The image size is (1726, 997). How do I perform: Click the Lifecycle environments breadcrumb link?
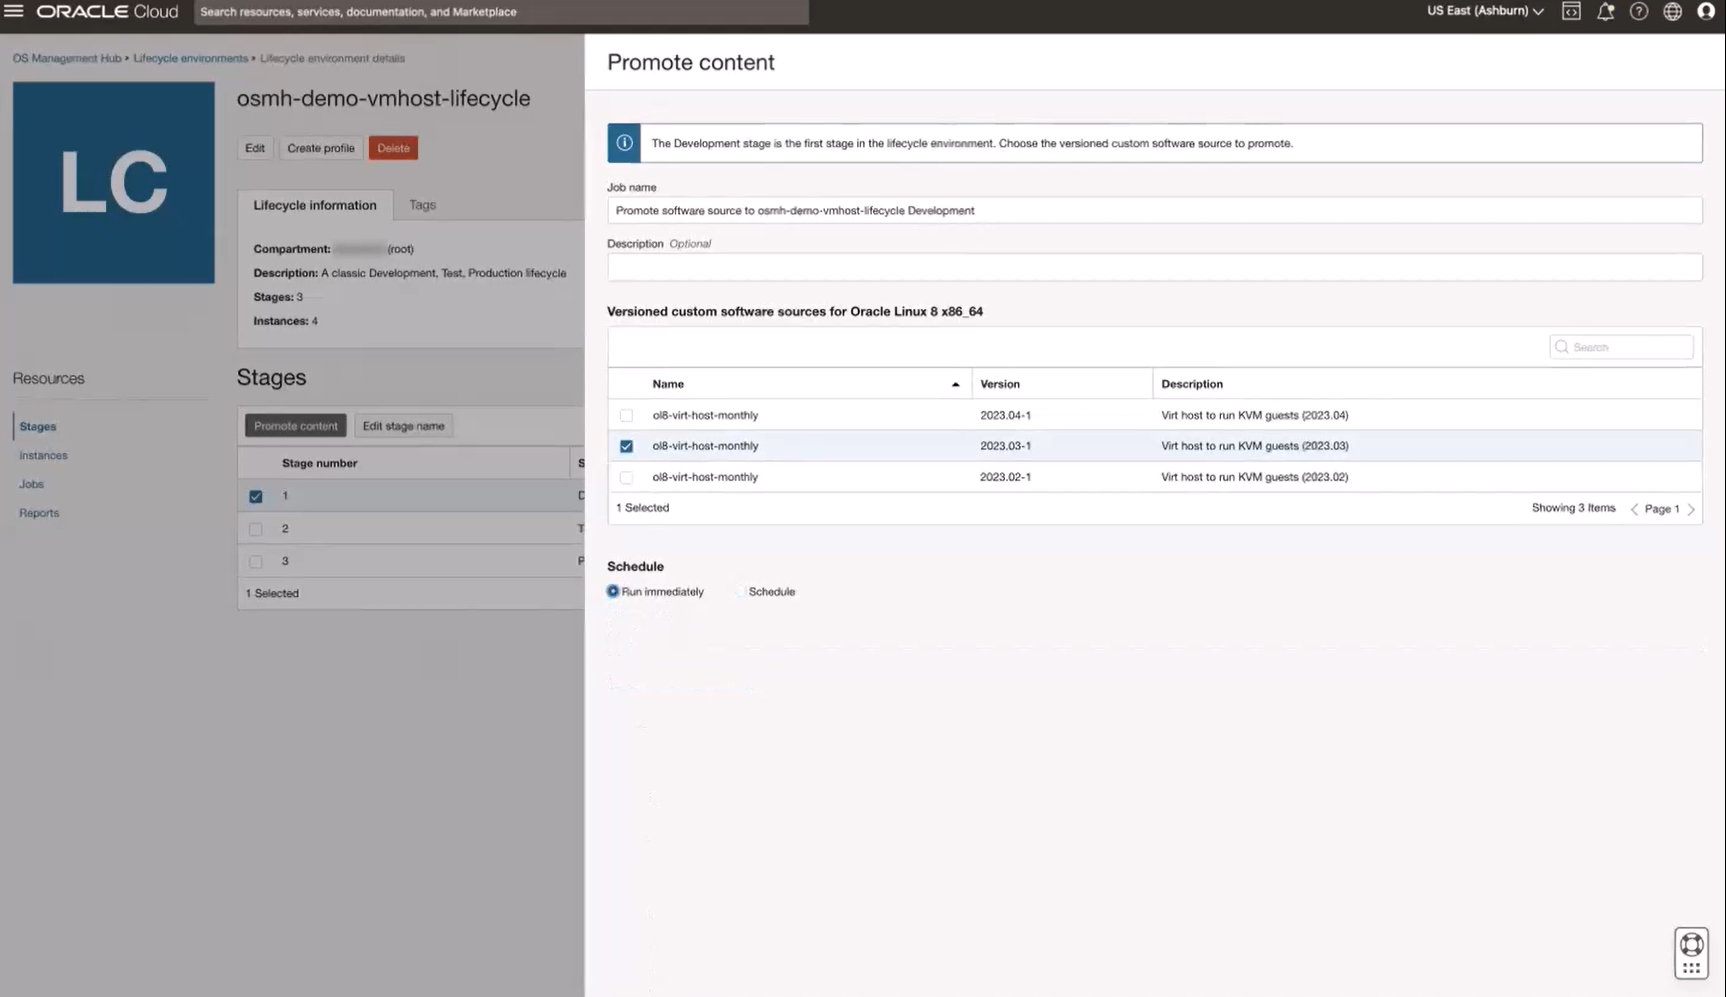click(x=190, y=58)
